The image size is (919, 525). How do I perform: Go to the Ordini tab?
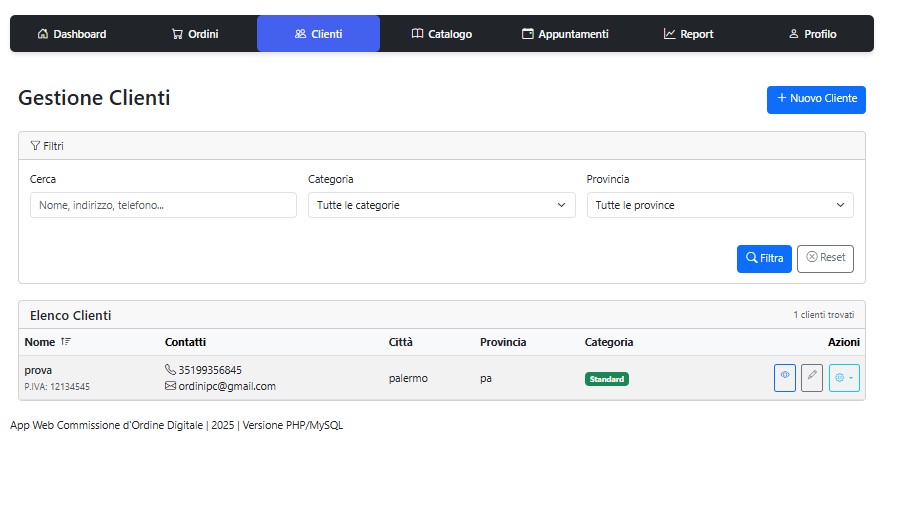[195, 34]
